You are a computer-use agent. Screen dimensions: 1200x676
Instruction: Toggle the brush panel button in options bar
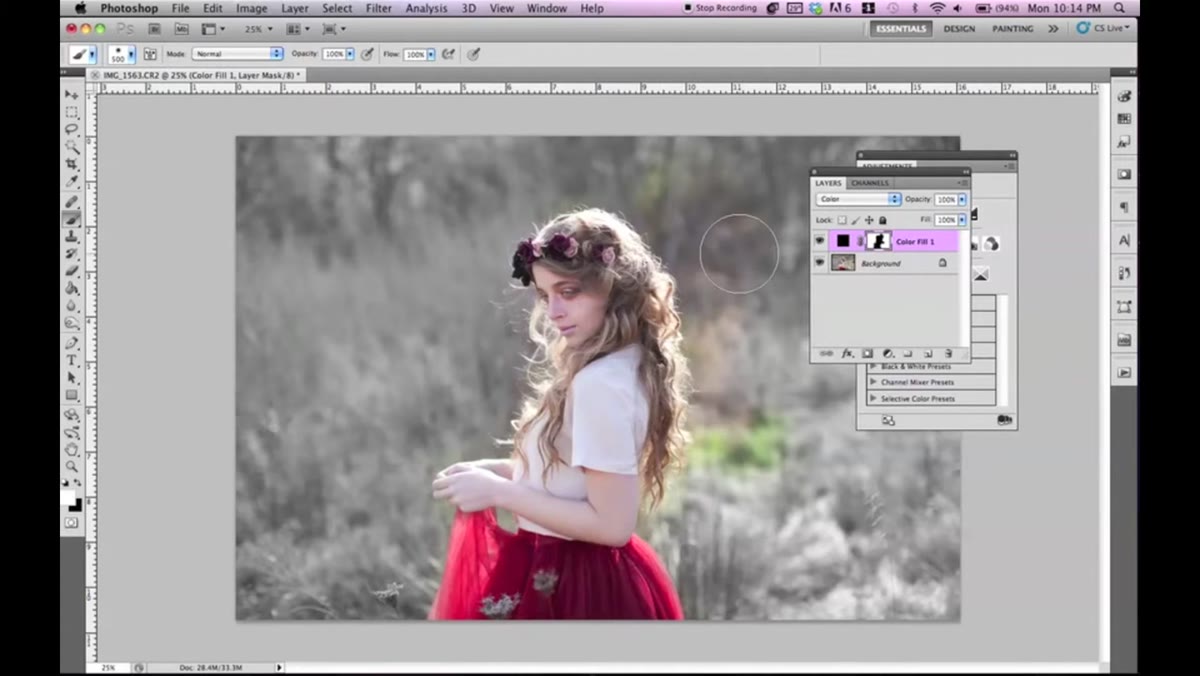tap(150, 54)
